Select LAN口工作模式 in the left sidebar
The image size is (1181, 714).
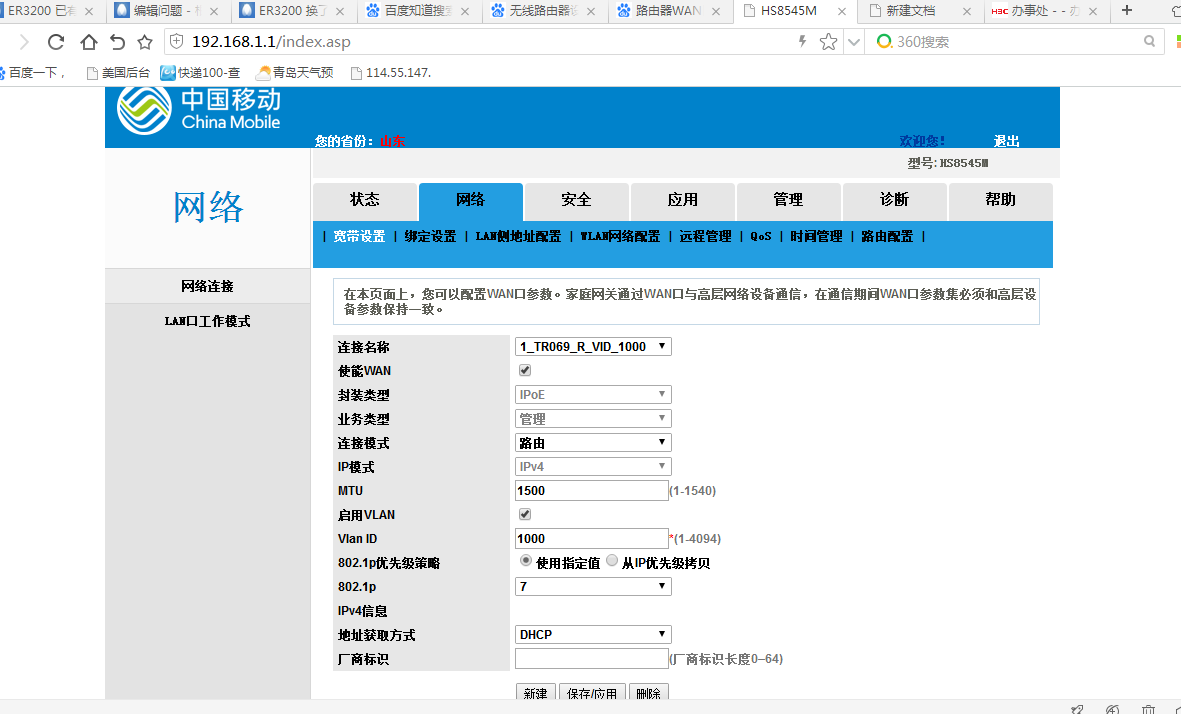pyautogui.click(x=207, y=321)
